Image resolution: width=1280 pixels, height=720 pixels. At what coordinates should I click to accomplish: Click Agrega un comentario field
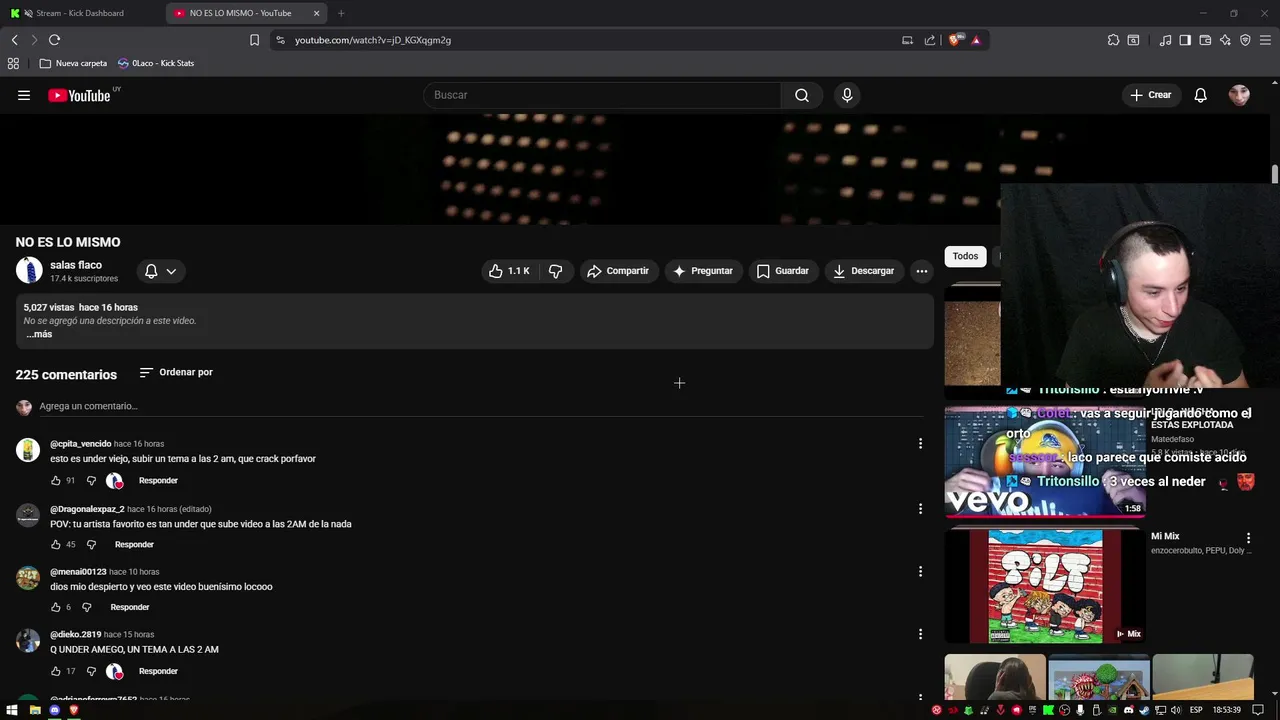480,406
